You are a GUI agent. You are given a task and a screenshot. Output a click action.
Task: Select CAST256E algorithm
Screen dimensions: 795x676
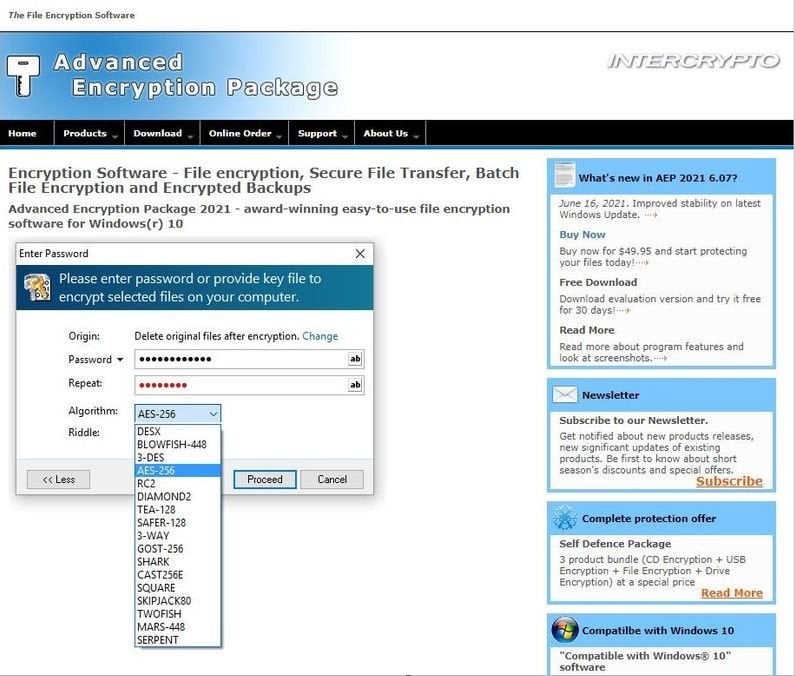point(177,575)
